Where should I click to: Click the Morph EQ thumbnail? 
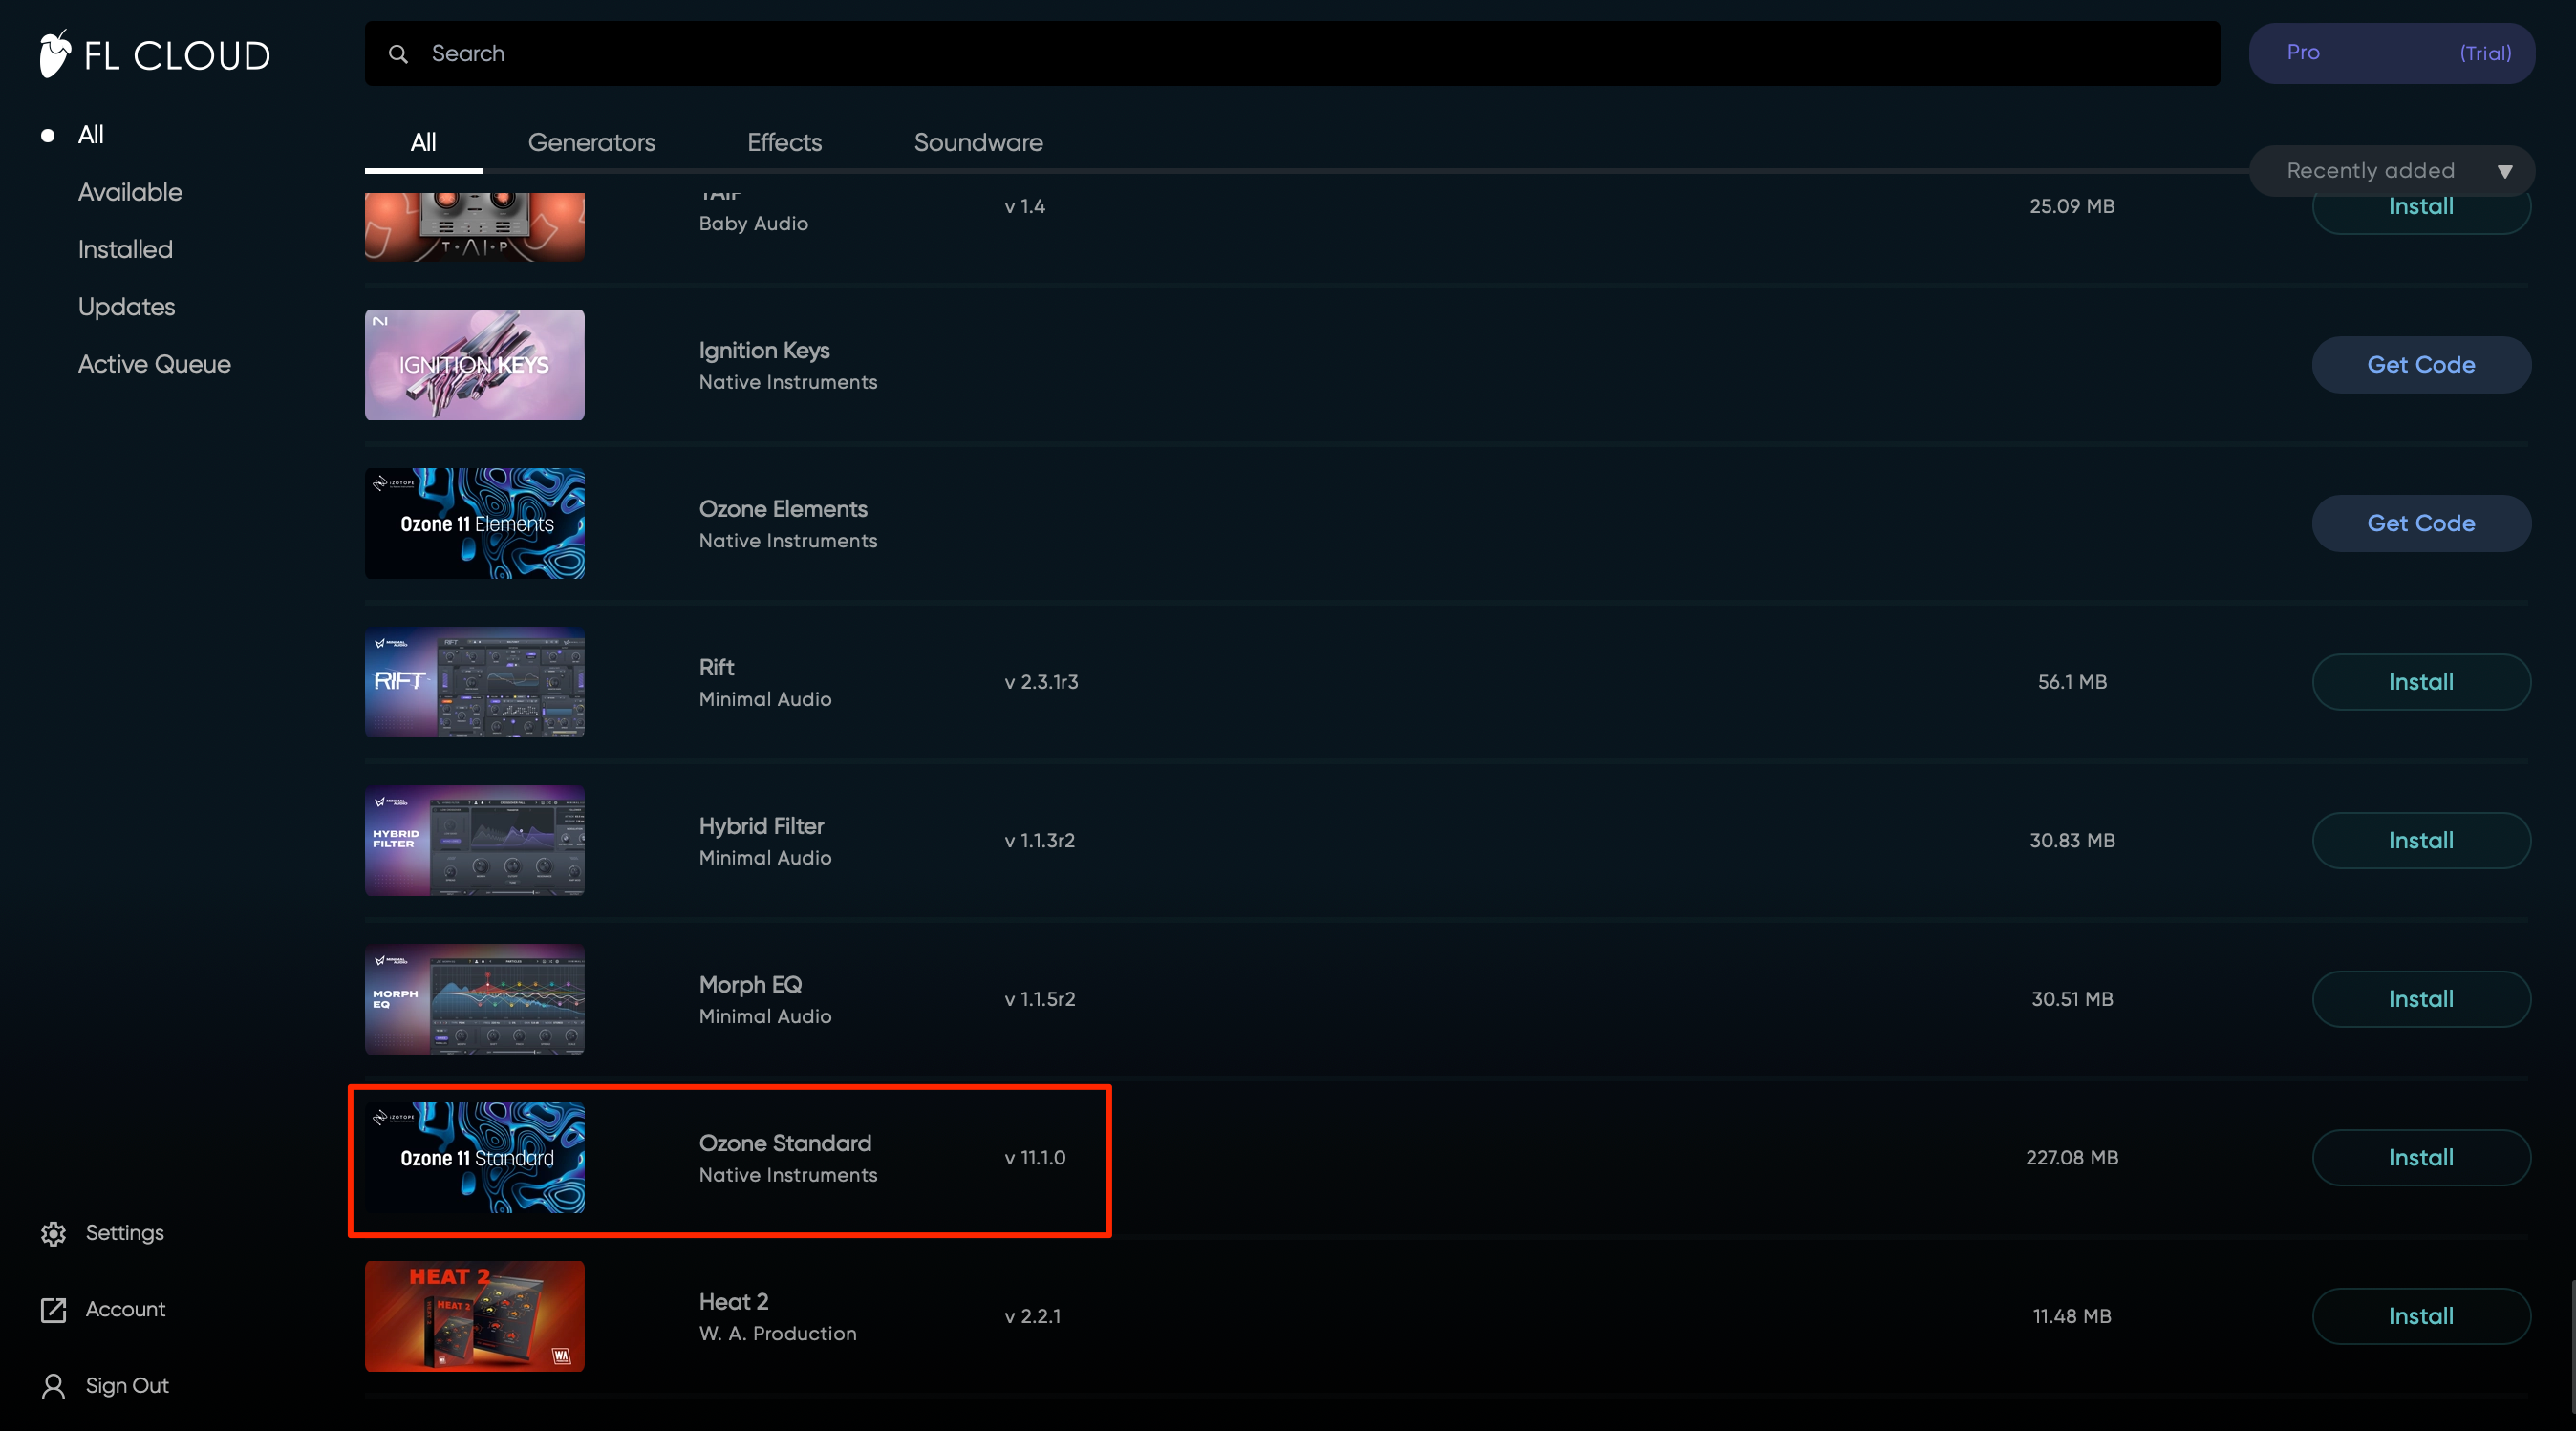click(475, 1000)
